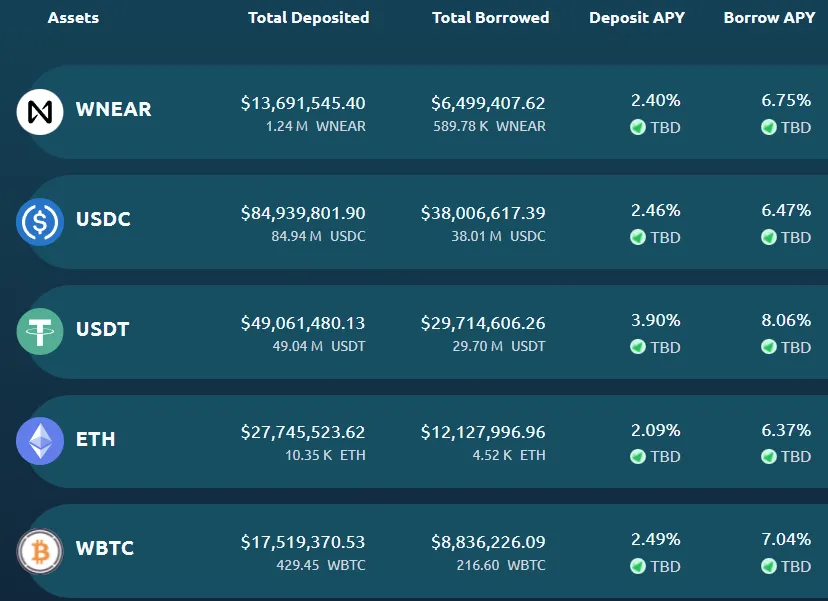This screenshot has height=601, width=828.
Task: Sort by Borrow APY column header
Action: pos(769,17)
